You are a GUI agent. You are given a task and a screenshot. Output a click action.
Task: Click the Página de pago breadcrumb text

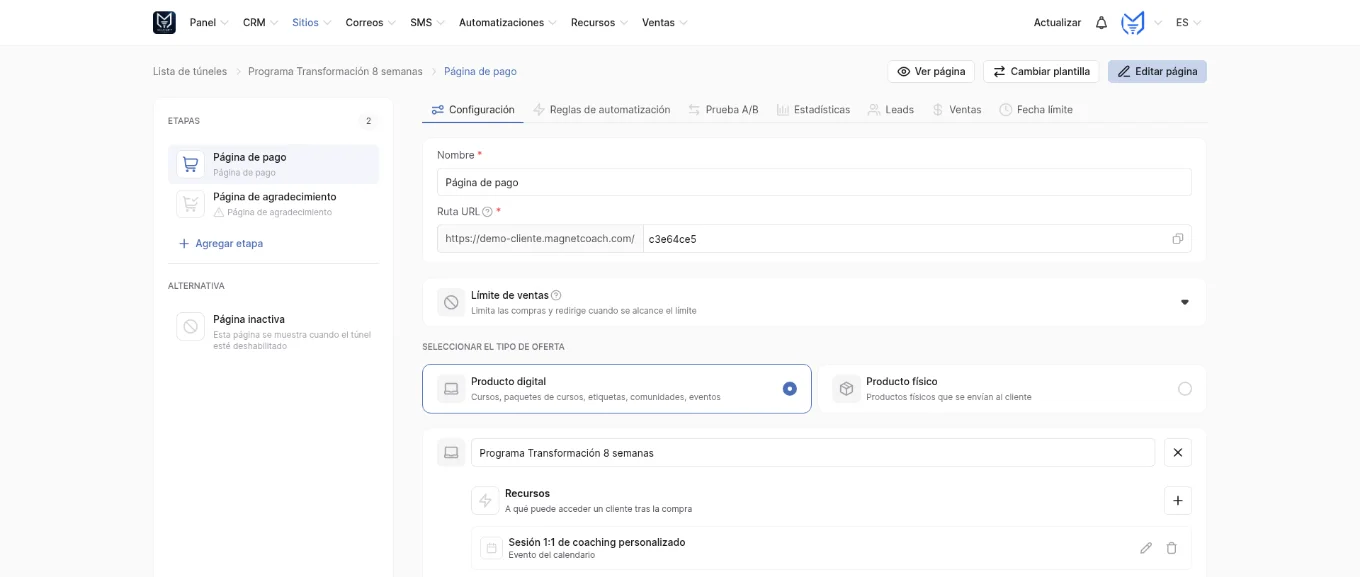[x=480, y=72]
